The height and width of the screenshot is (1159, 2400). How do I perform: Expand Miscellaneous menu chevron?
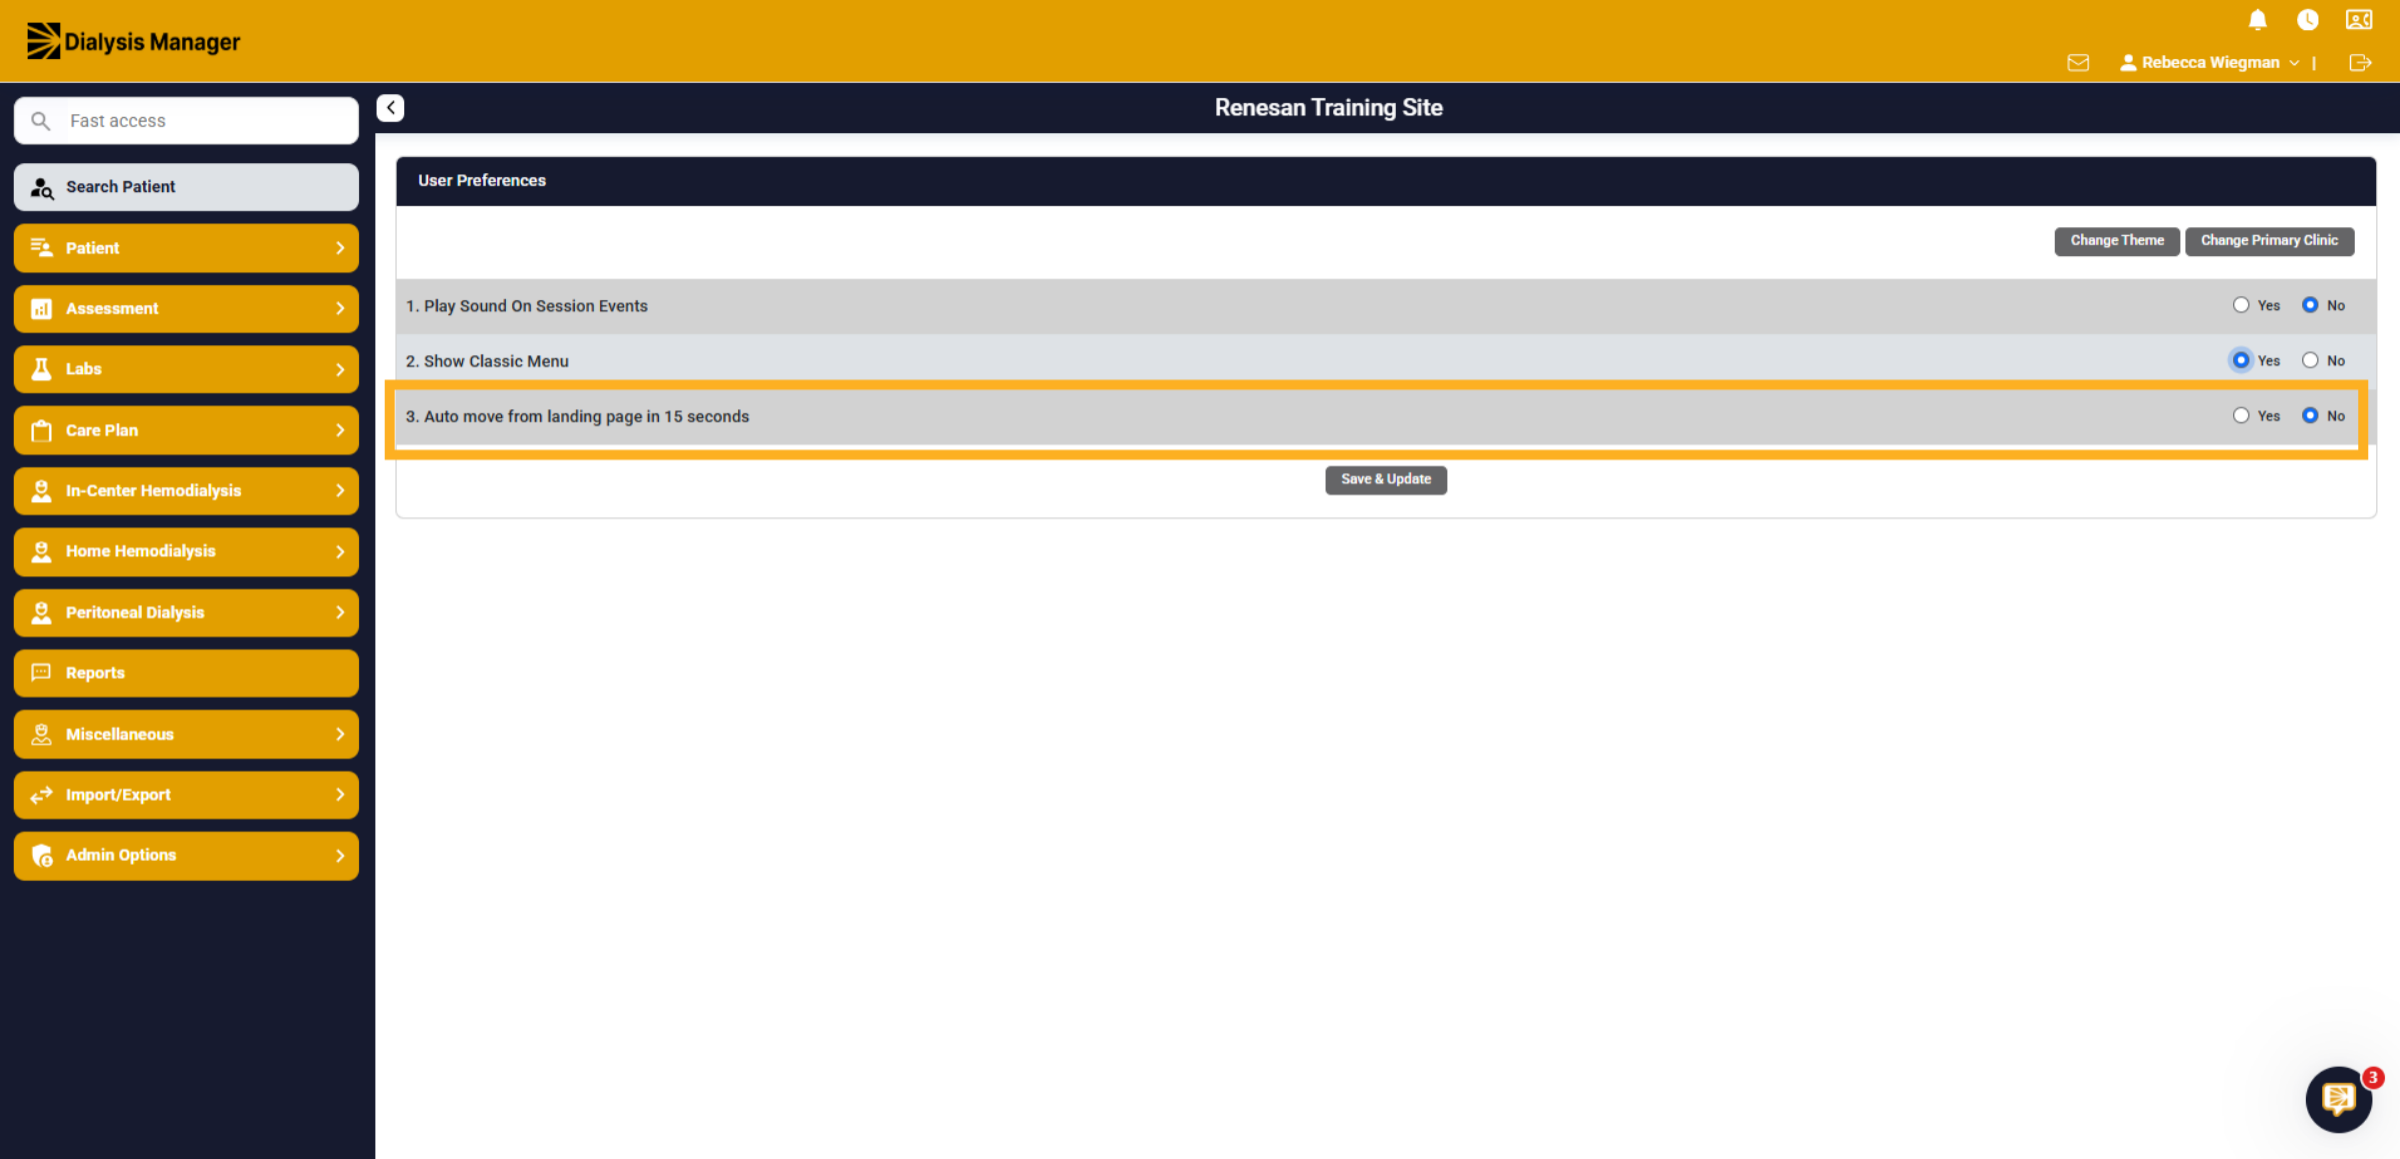click(340, 734)
